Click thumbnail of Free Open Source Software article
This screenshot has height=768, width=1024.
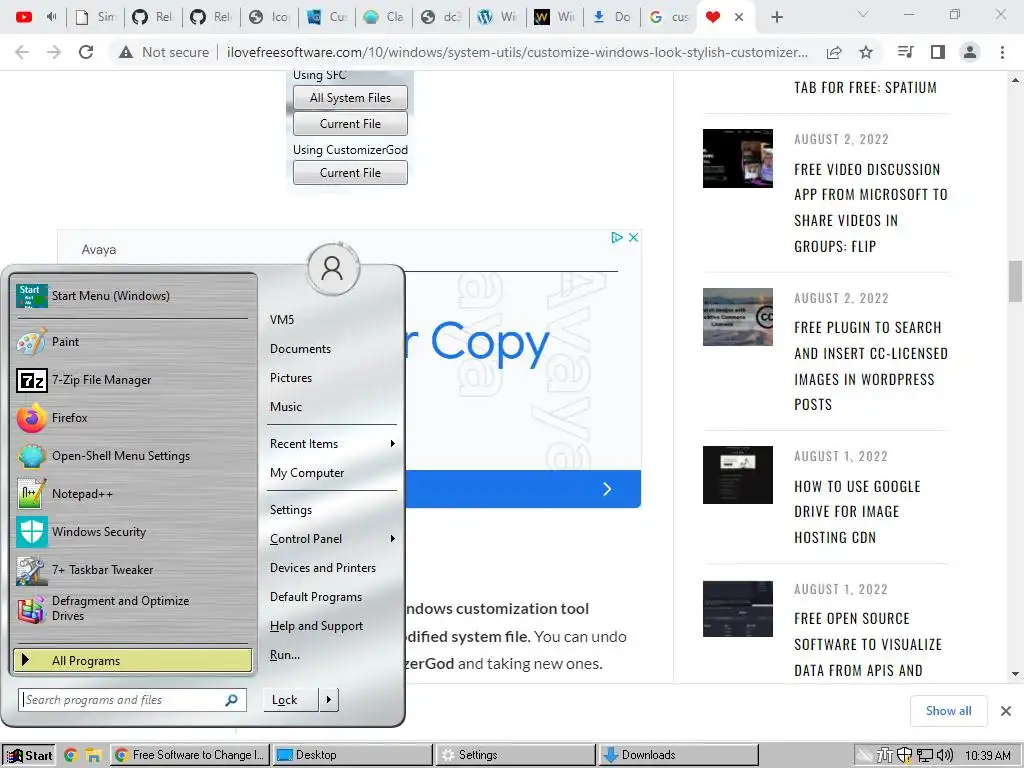click(x=737, y=609)
